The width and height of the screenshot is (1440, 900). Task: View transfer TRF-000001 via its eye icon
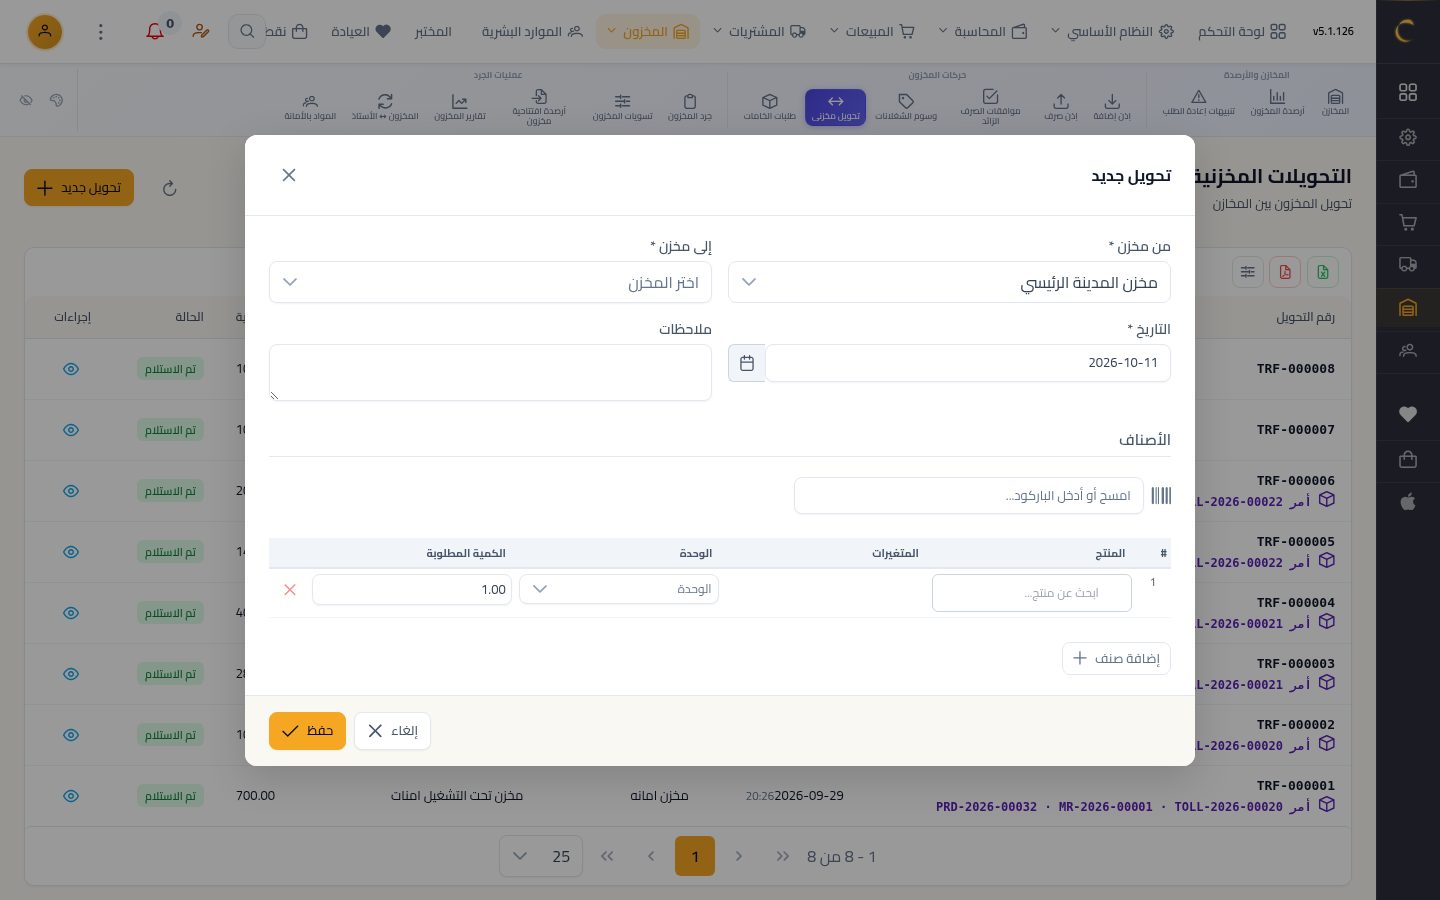click(x=71, y=796)
